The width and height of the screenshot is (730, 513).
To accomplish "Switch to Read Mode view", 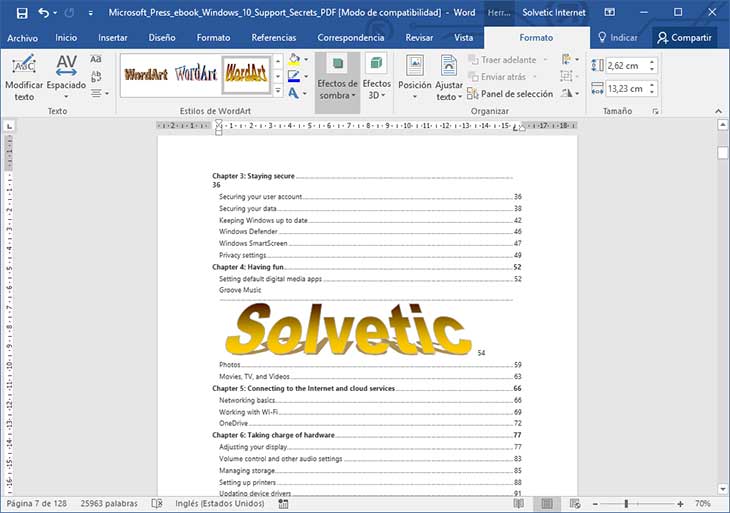I will pos(518,504).
